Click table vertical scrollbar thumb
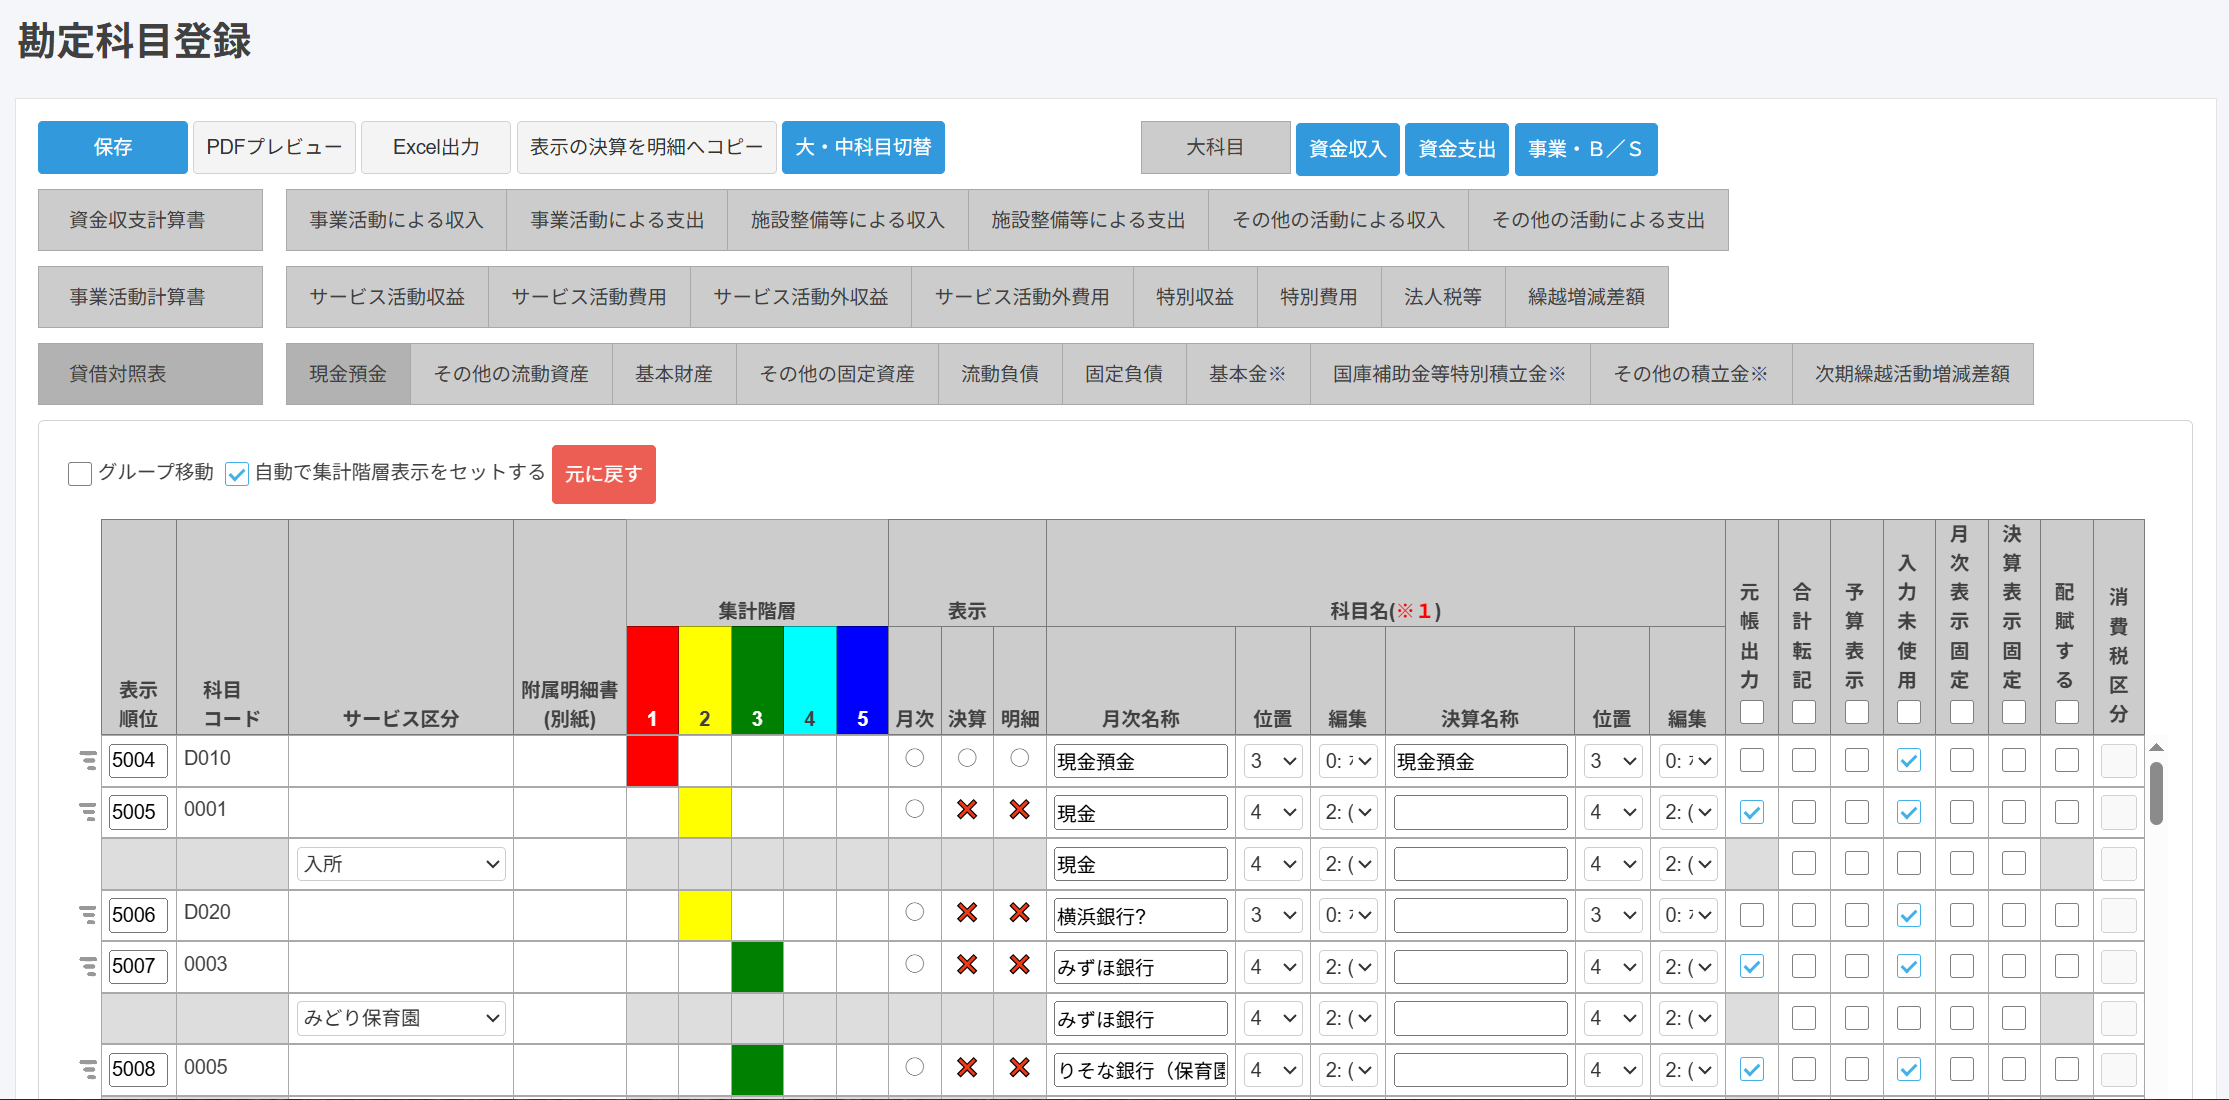Screen dimensions: 2229x1100 [2156, 793]
